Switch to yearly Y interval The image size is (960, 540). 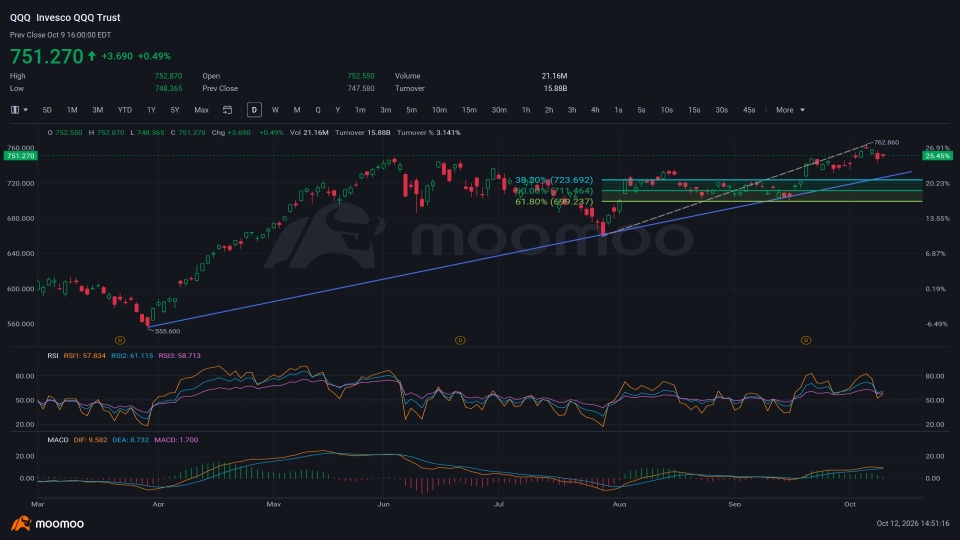337,110
